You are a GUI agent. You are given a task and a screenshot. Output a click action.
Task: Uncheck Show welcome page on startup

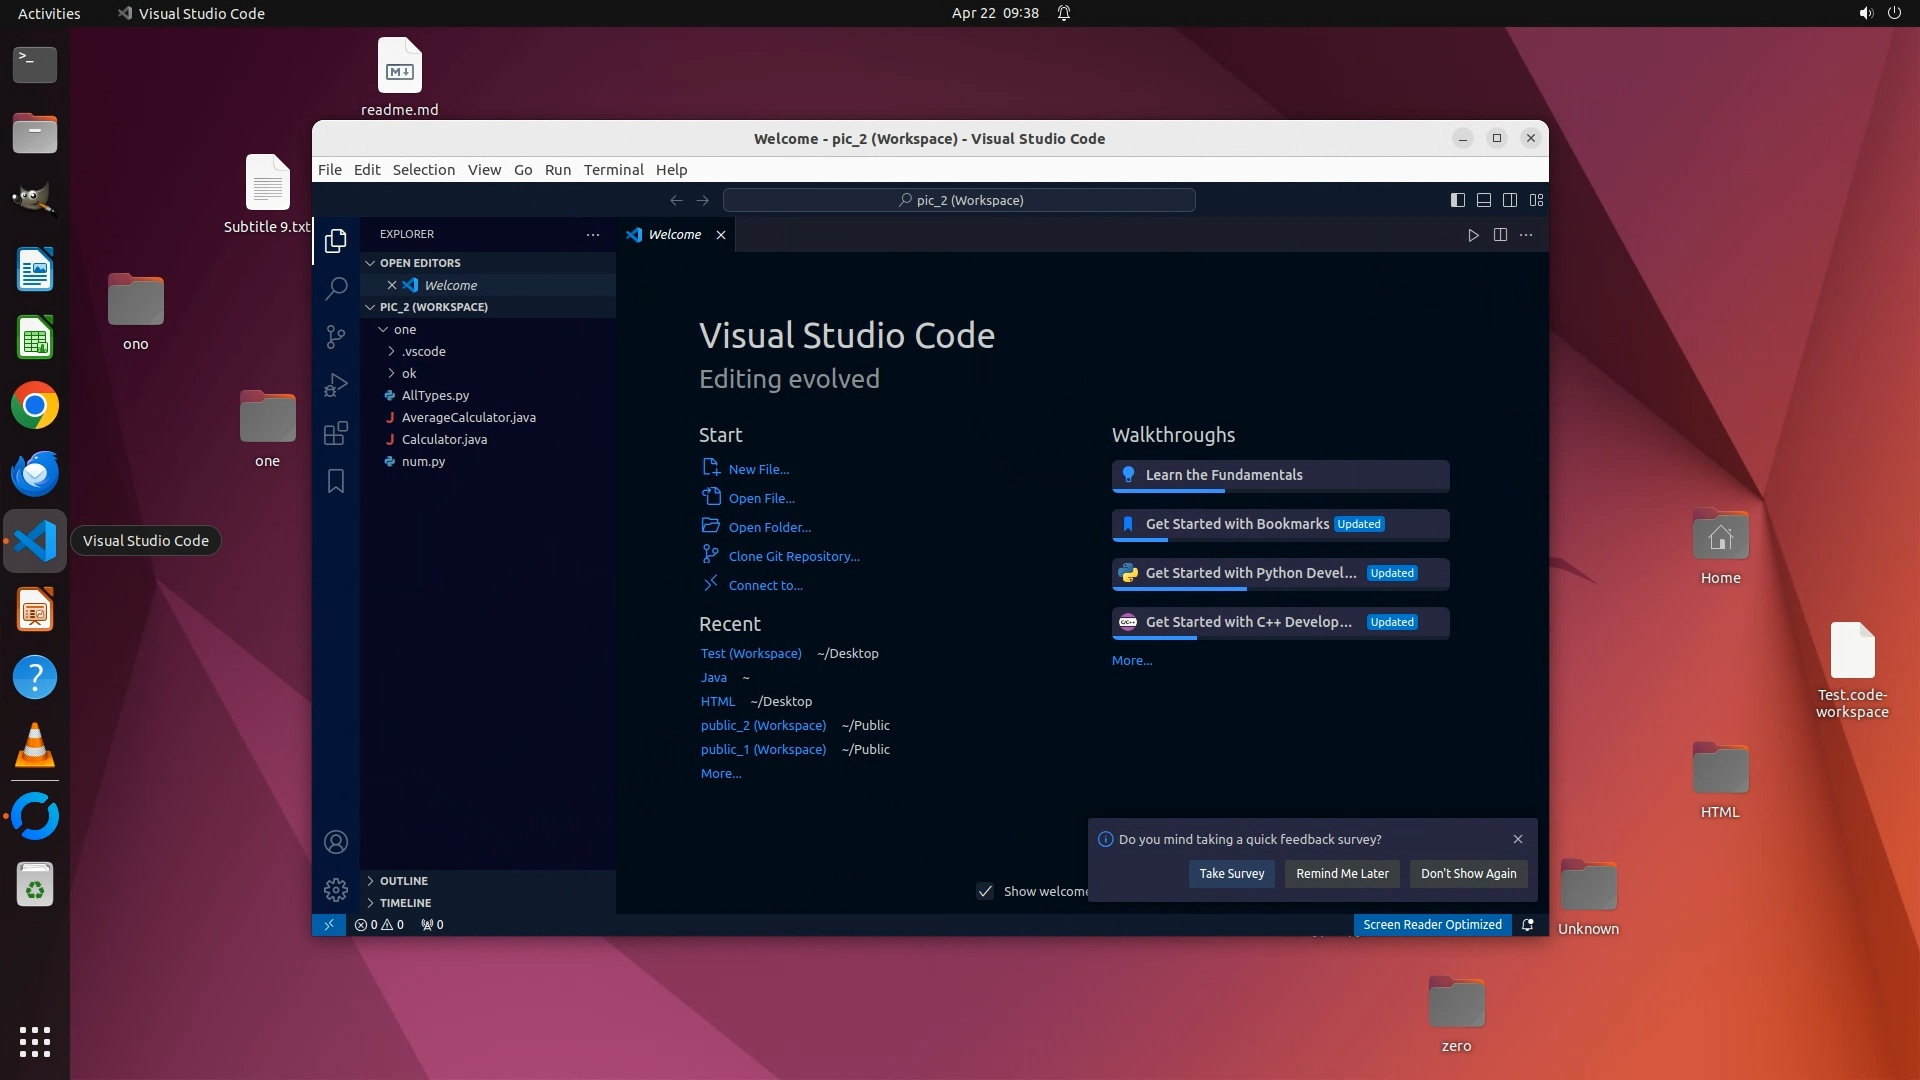coord(985,891)
